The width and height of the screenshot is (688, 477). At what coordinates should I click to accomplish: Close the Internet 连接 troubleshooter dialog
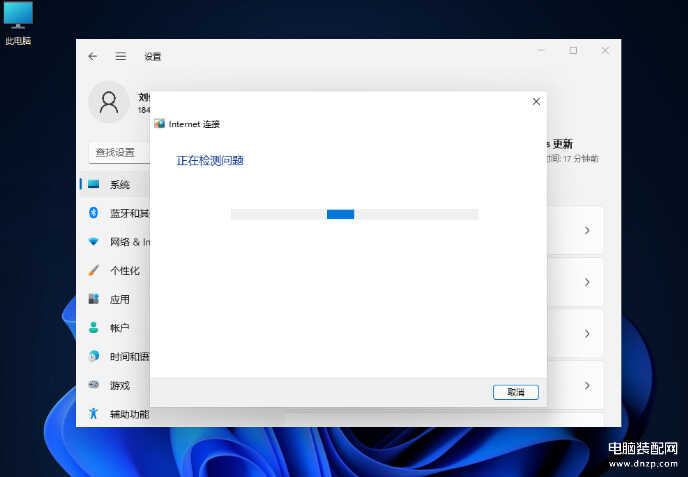point(536,101)
